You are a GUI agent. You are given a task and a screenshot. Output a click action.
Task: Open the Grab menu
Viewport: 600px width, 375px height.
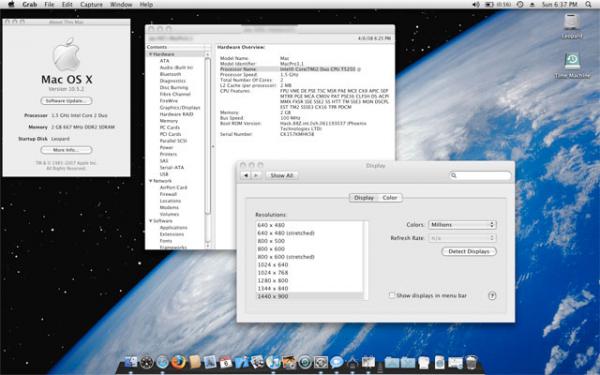(x=29, y=5)
